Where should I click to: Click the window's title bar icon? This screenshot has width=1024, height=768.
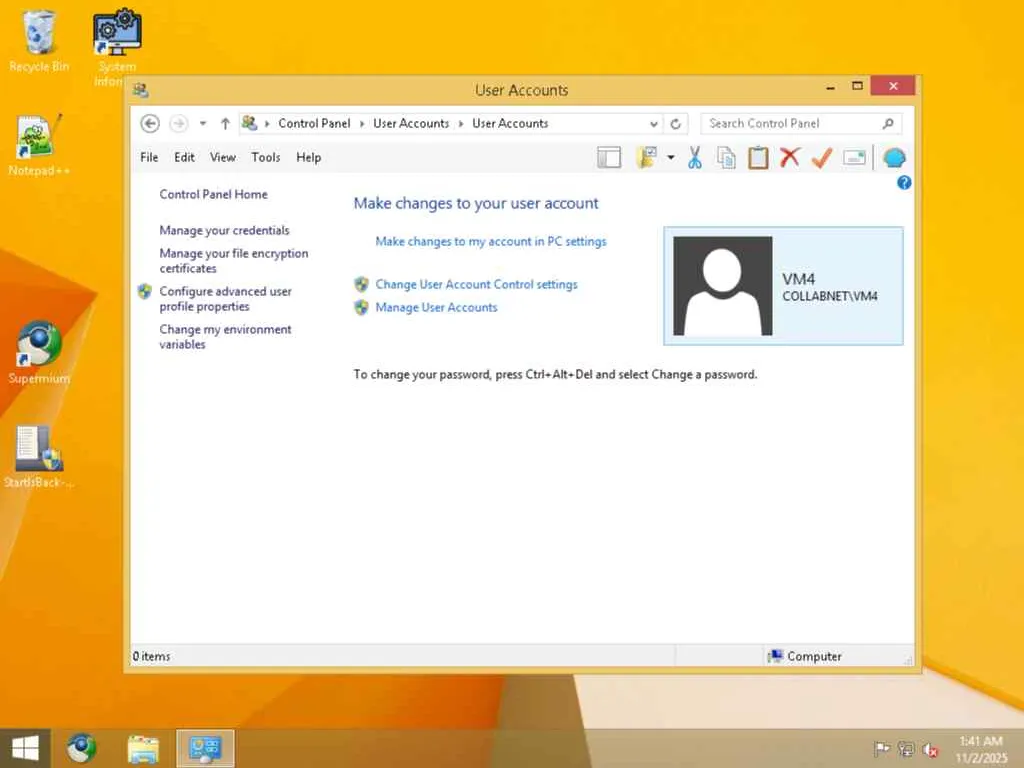(140, 90)
